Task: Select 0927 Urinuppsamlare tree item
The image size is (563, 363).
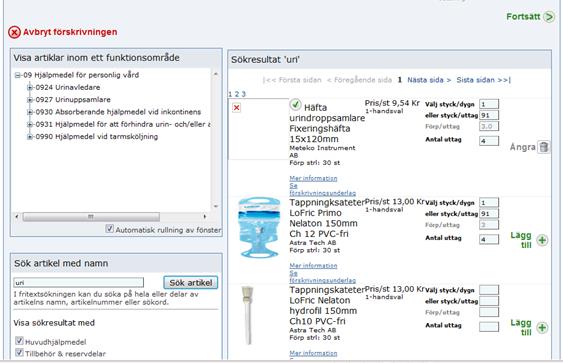Action: pyautogui.click(x=73, y=99)
